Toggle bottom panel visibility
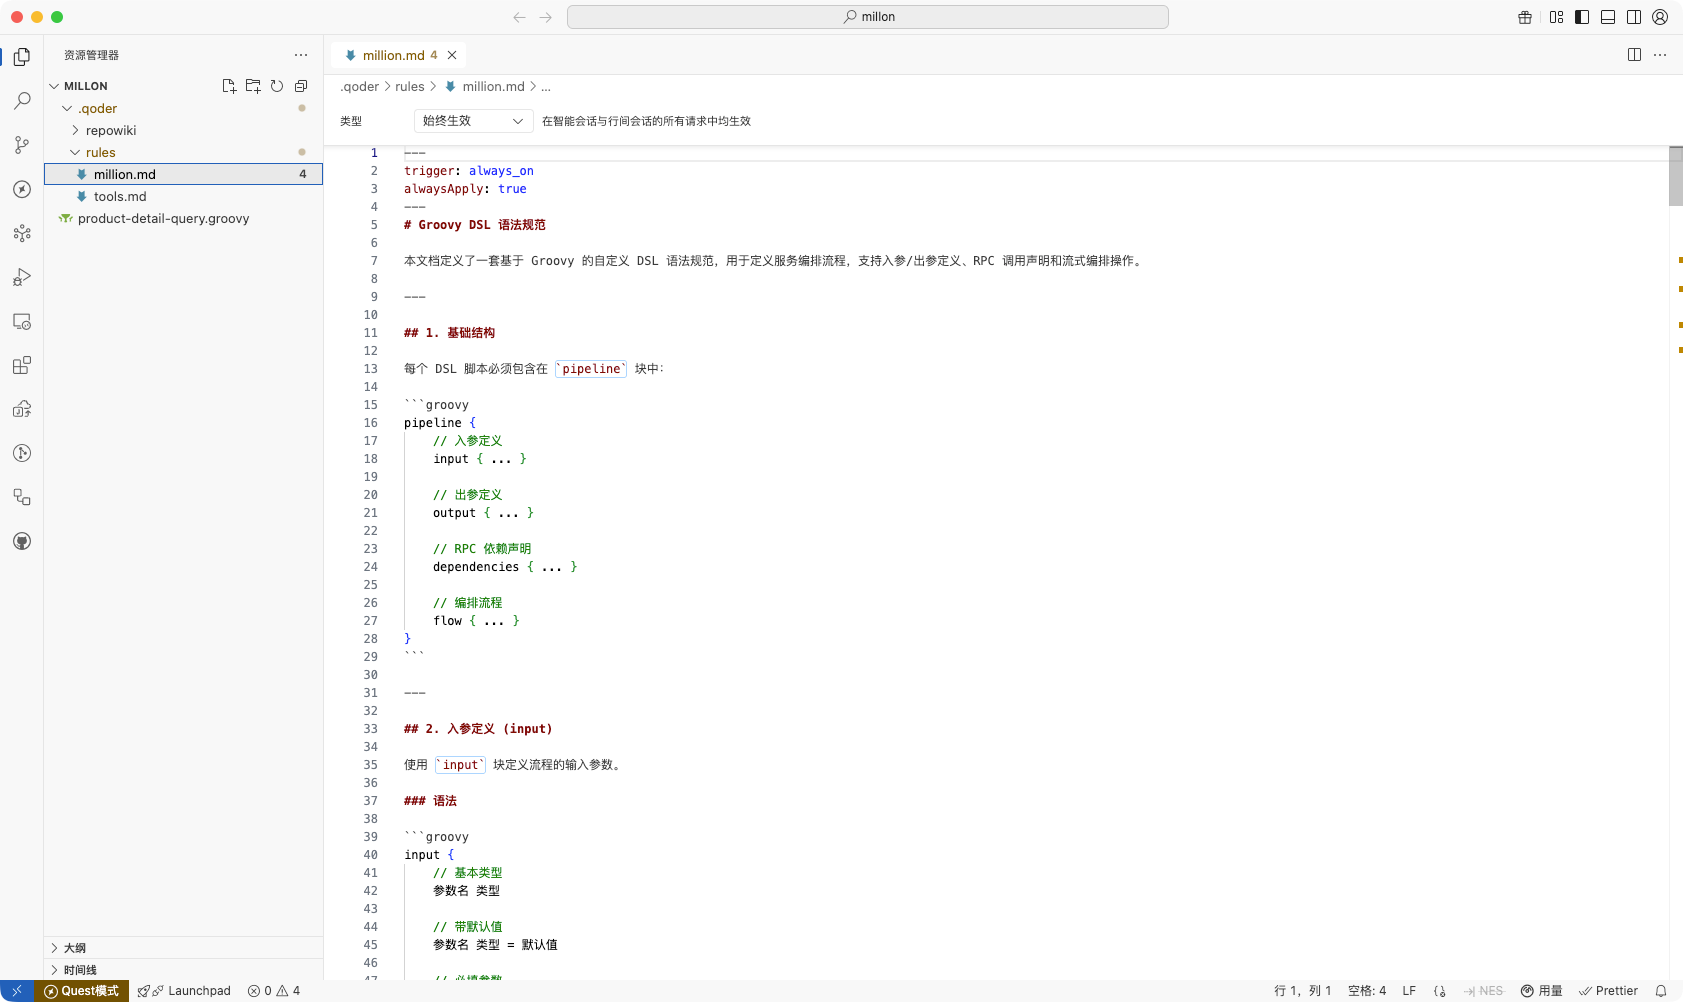 (1608, 17)
